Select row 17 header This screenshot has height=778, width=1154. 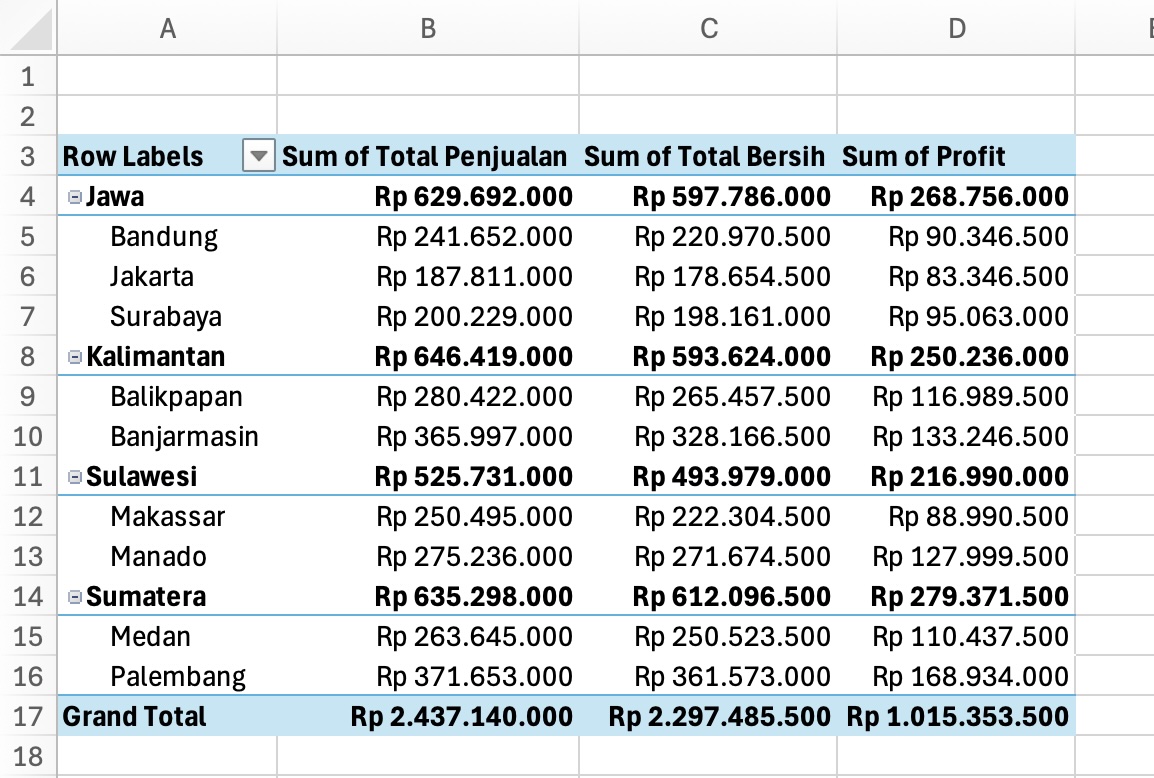28,716
